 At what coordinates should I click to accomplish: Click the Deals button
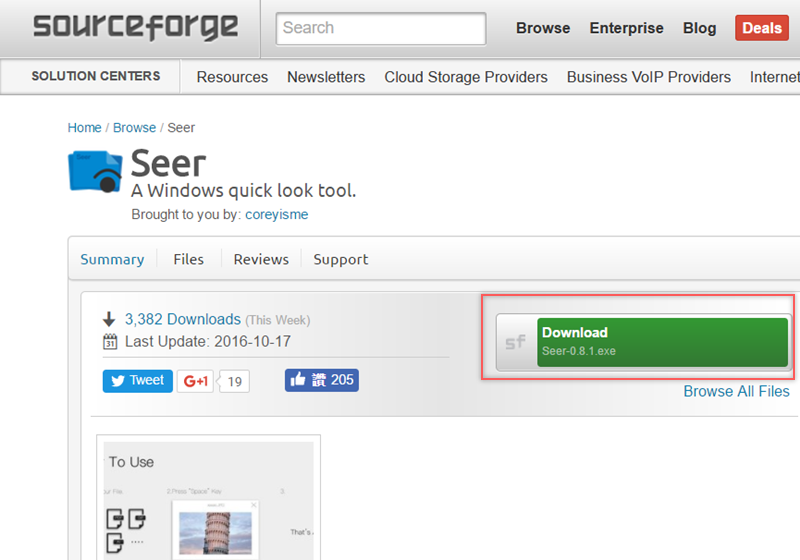coord(761,28)
